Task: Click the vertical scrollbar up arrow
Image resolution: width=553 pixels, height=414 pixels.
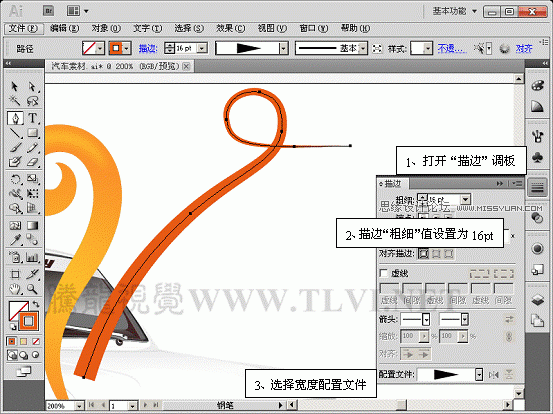Action: click(x=518, y=79)
